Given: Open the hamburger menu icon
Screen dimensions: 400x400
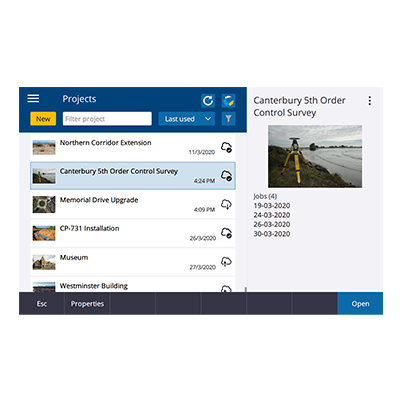Looking at the screenshot, I should 33,98.
